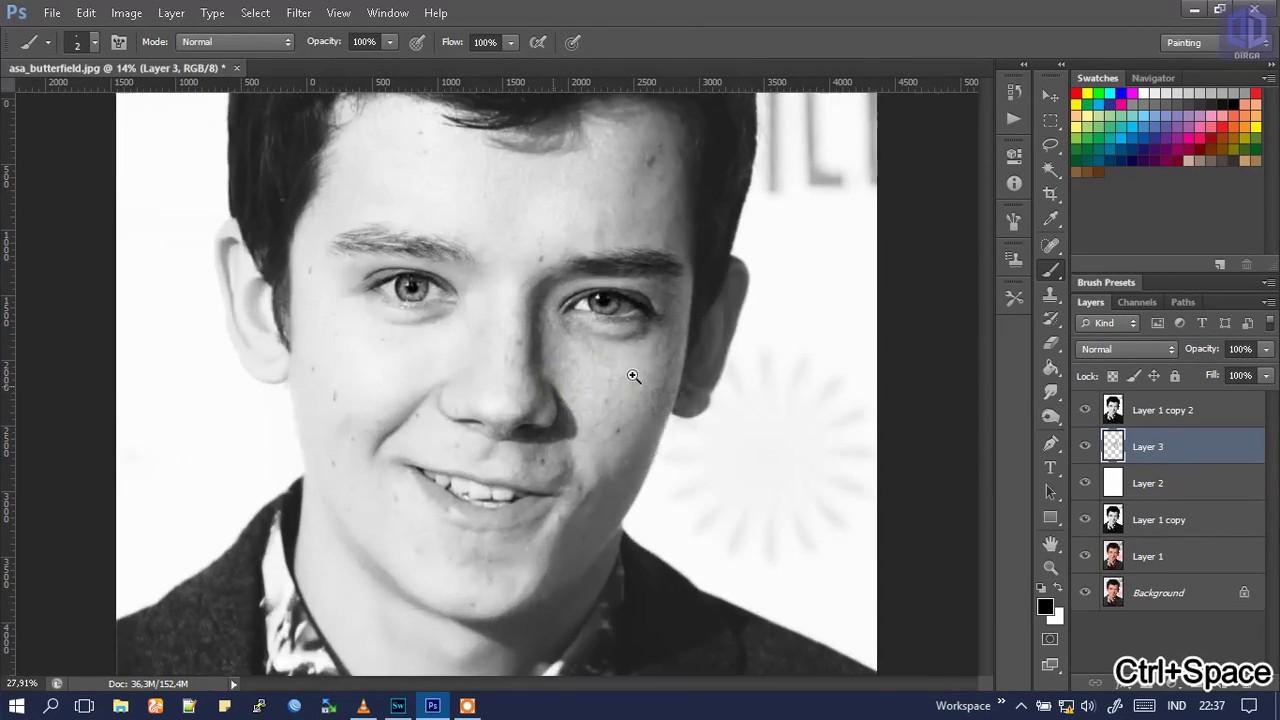Select Layer 1 copy in layers list
This screenshot has width=1280, height=720.
click(x=1170, y=519)
